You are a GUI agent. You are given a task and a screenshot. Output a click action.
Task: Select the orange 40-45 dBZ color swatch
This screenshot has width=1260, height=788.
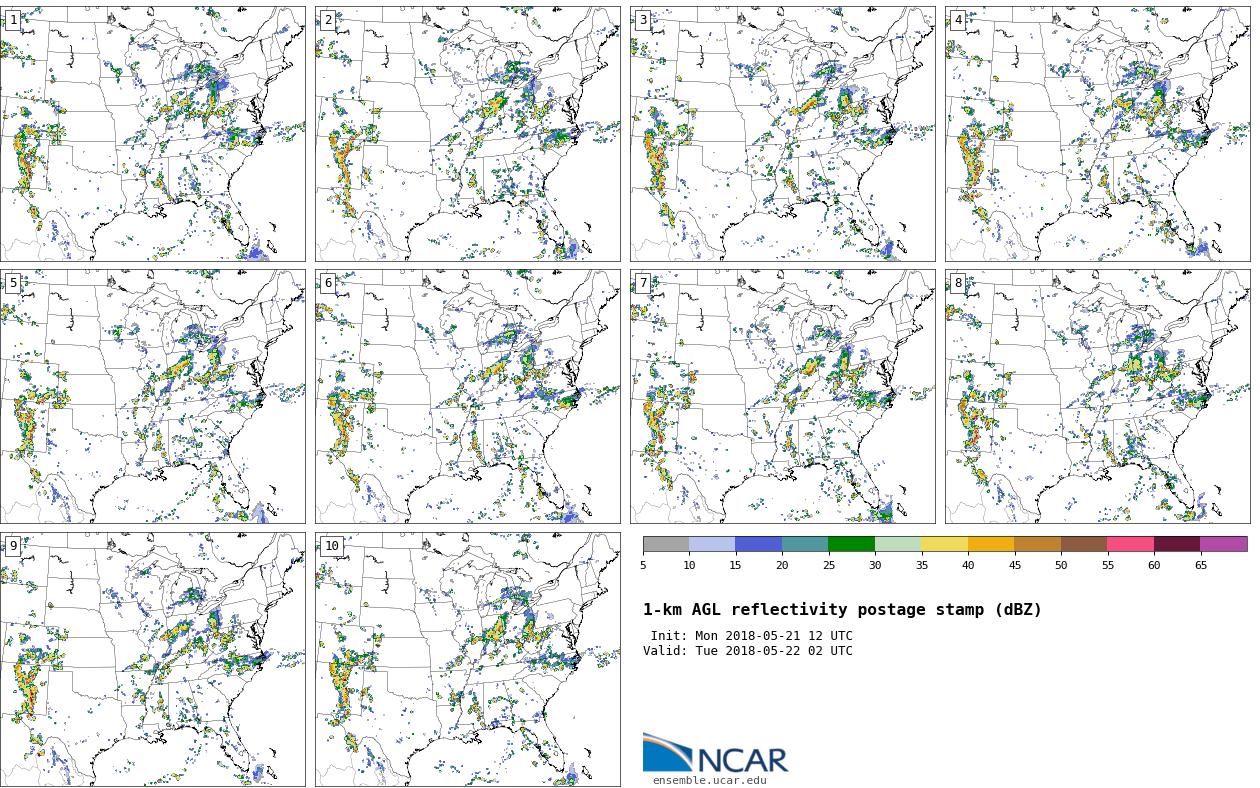click(x=990, y=545)
